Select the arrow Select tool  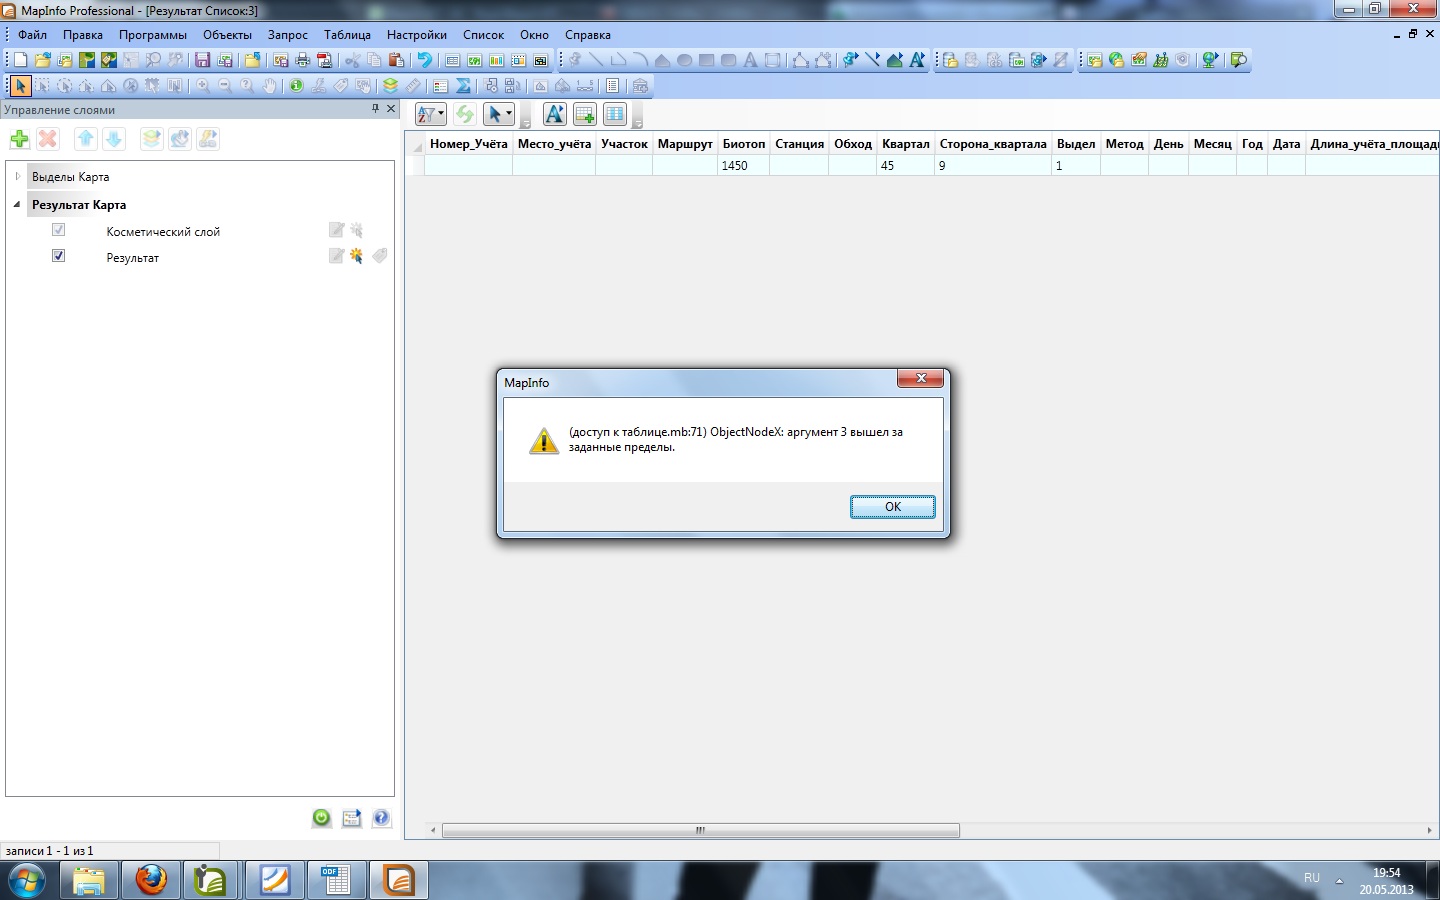coord(20,86)
